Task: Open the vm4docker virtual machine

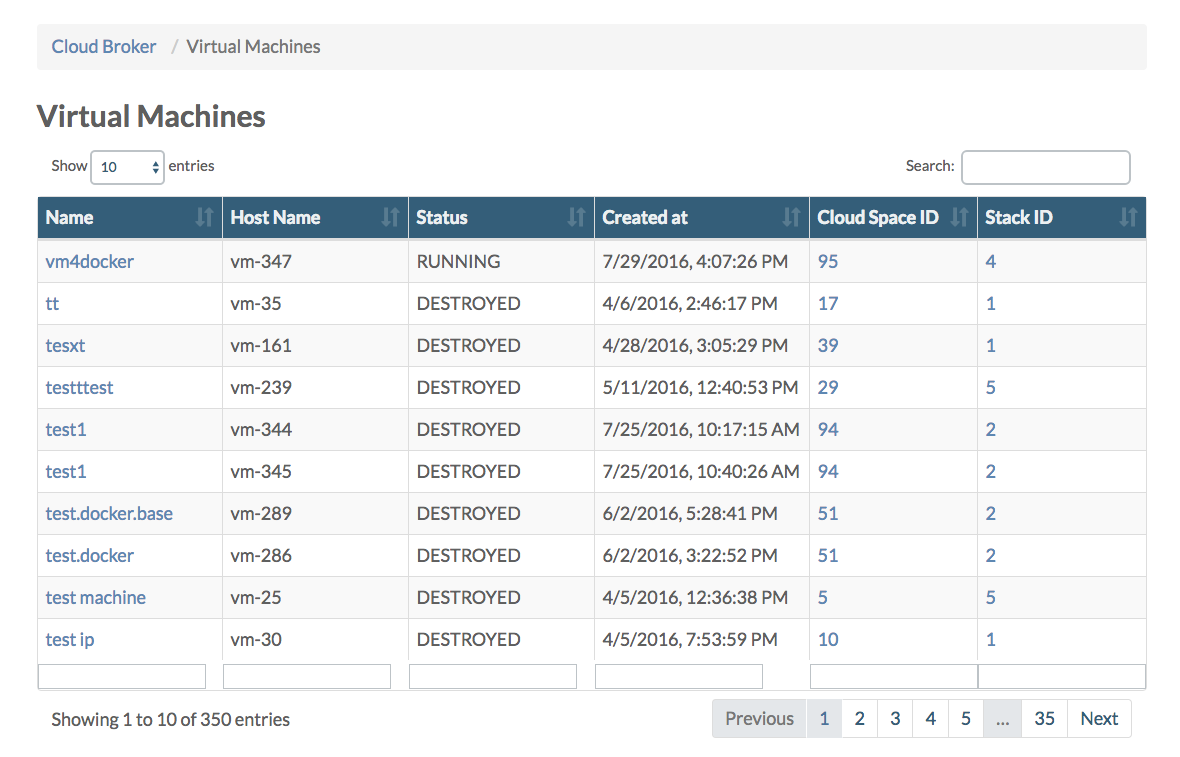Action: click(89, 261)
